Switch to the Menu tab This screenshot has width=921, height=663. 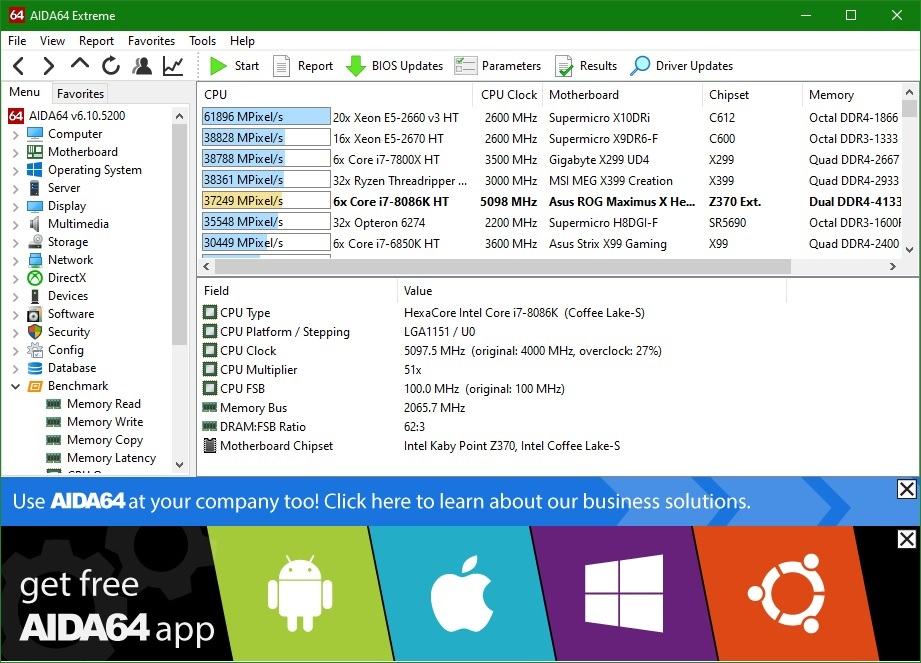pyautogui.click(x=25, y=92)
